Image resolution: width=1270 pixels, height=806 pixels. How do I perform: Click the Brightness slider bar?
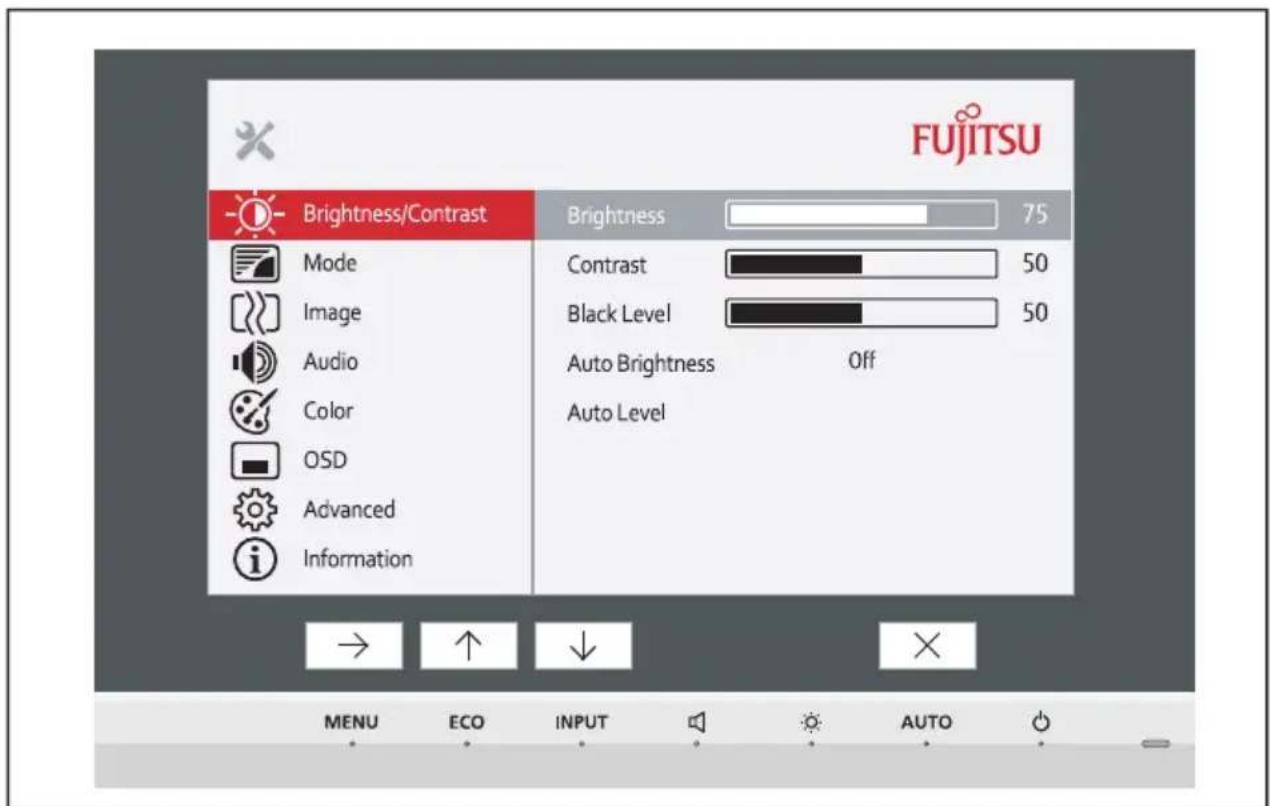point(862,215)
